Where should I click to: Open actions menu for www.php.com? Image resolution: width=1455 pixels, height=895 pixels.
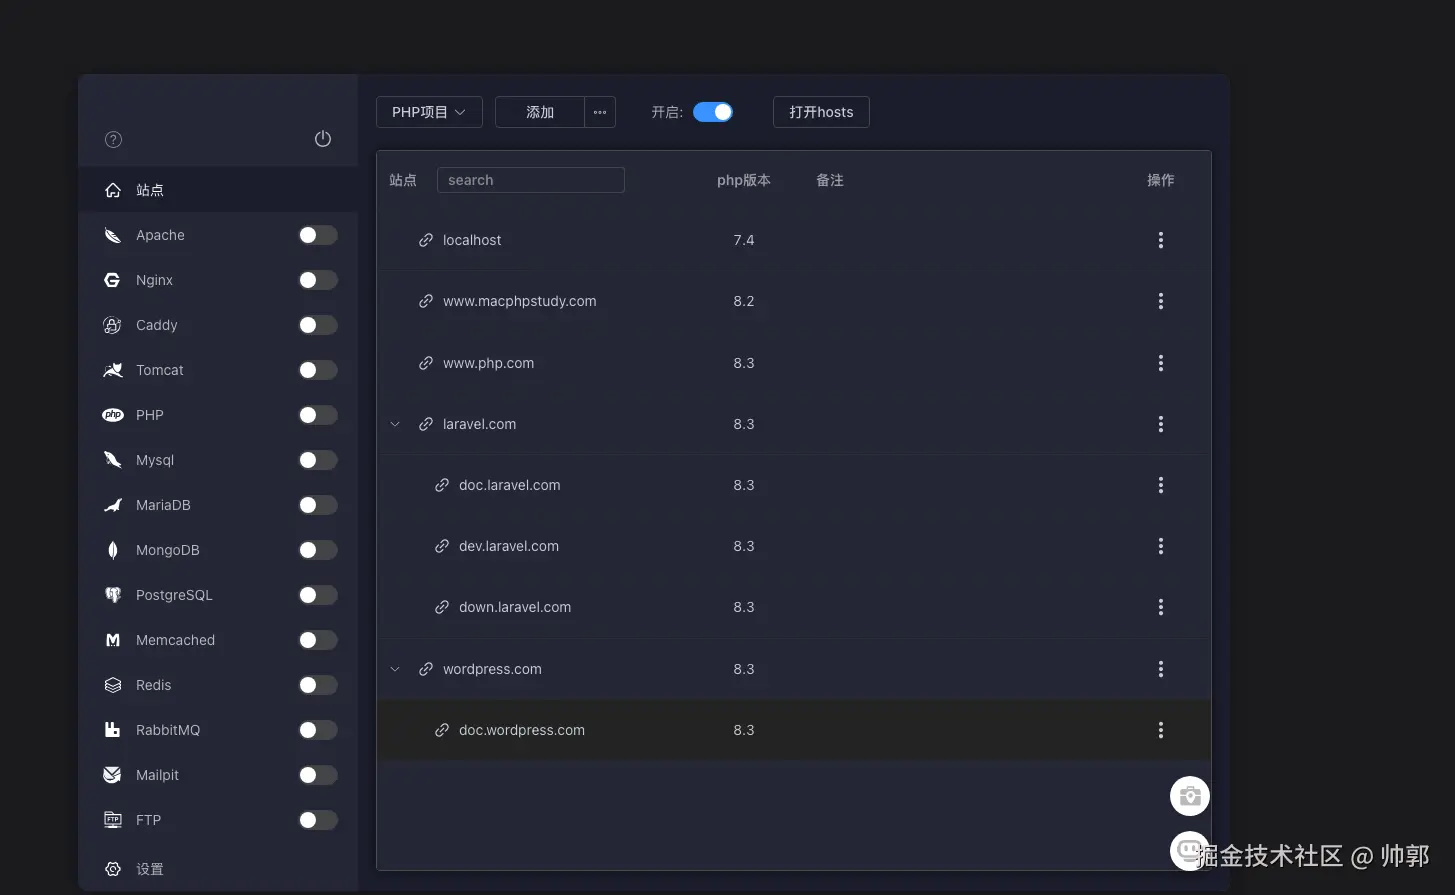[x=1161, y=363]
